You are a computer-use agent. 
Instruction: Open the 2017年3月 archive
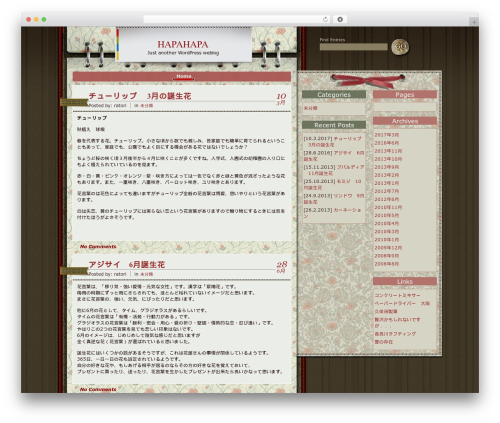coord(387,135)
